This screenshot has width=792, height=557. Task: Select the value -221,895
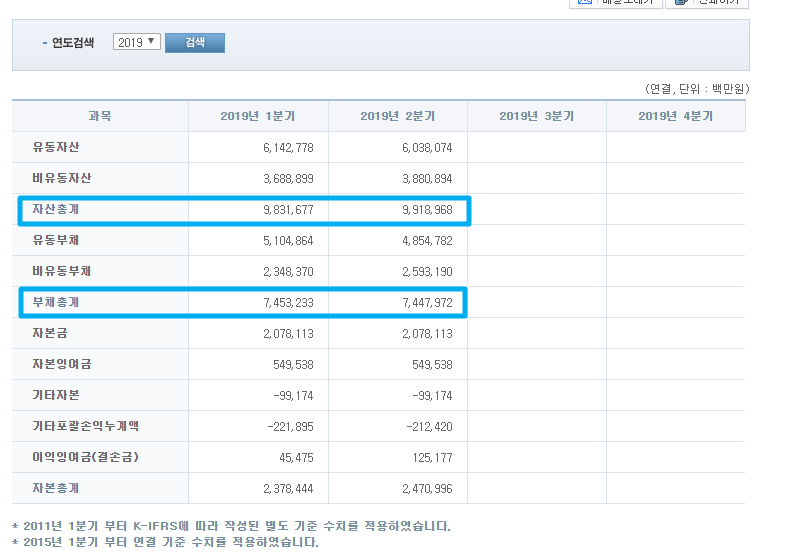pos(290,427)
